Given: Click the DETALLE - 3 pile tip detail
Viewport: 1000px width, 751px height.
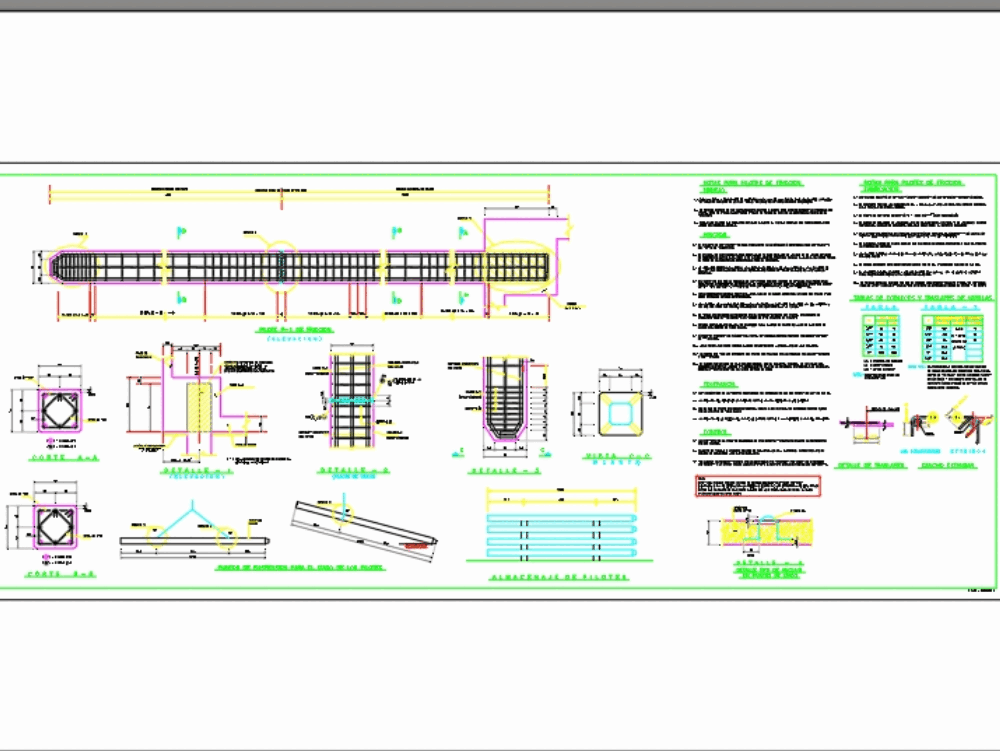Looking at the screenshot, I should coord(505,400).
